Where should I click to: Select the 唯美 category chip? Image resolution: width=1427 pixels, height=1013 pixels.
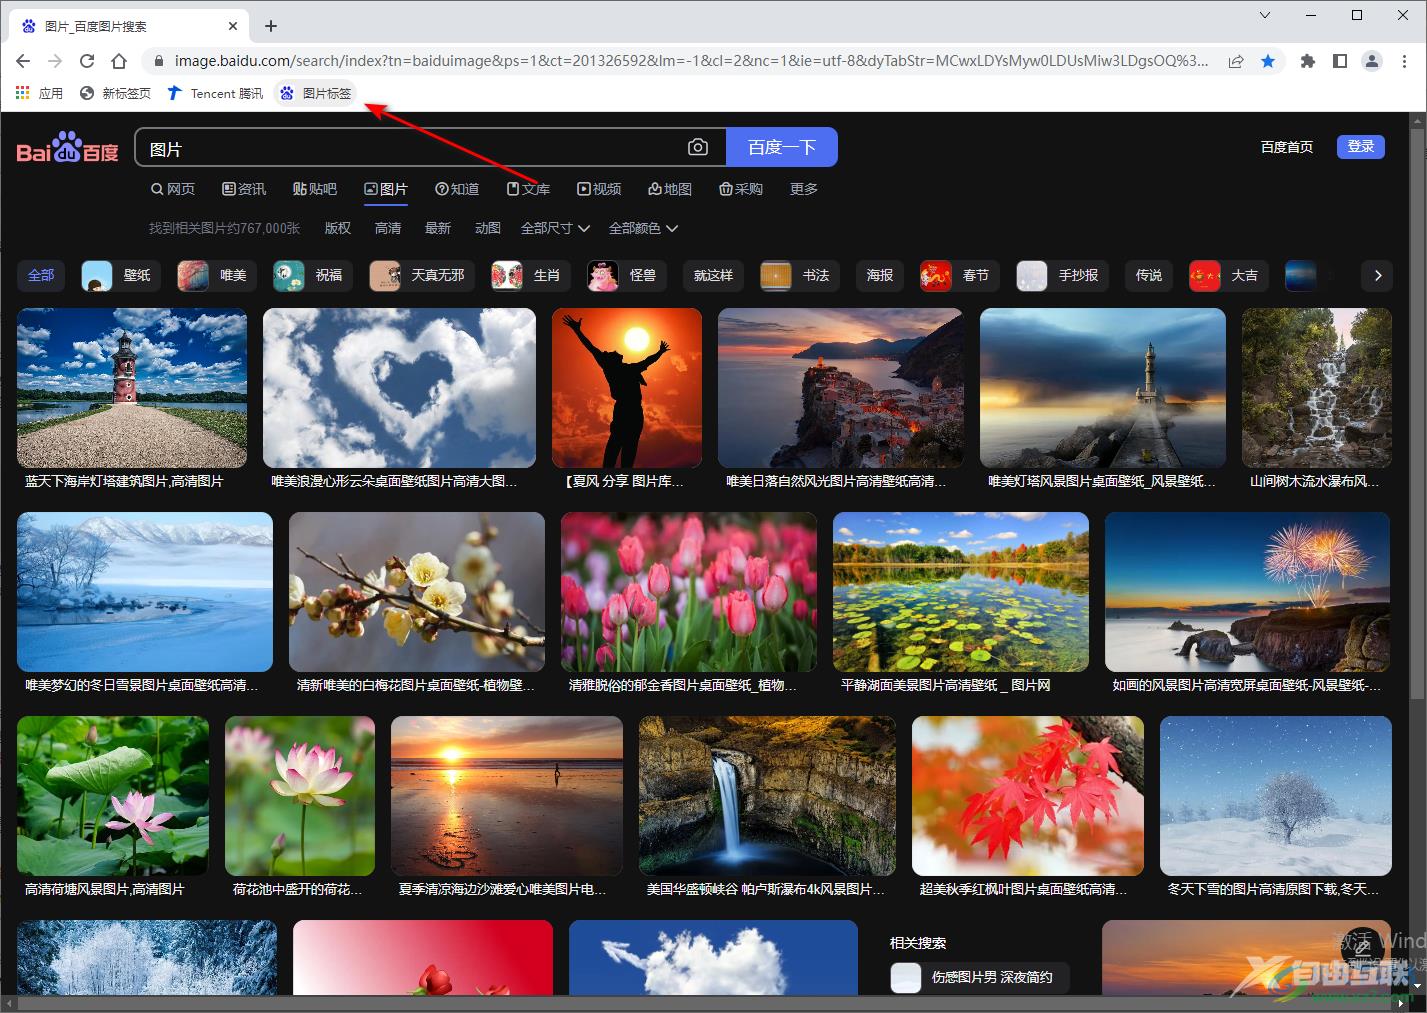[x=217, y=275]
